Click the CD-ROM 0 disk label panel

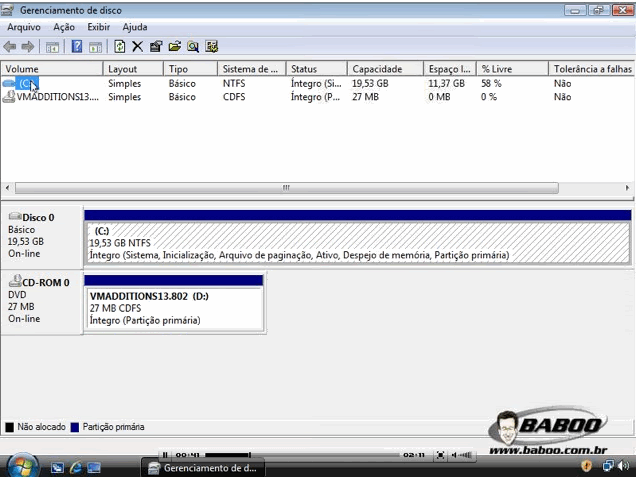(x=42, y=302)
